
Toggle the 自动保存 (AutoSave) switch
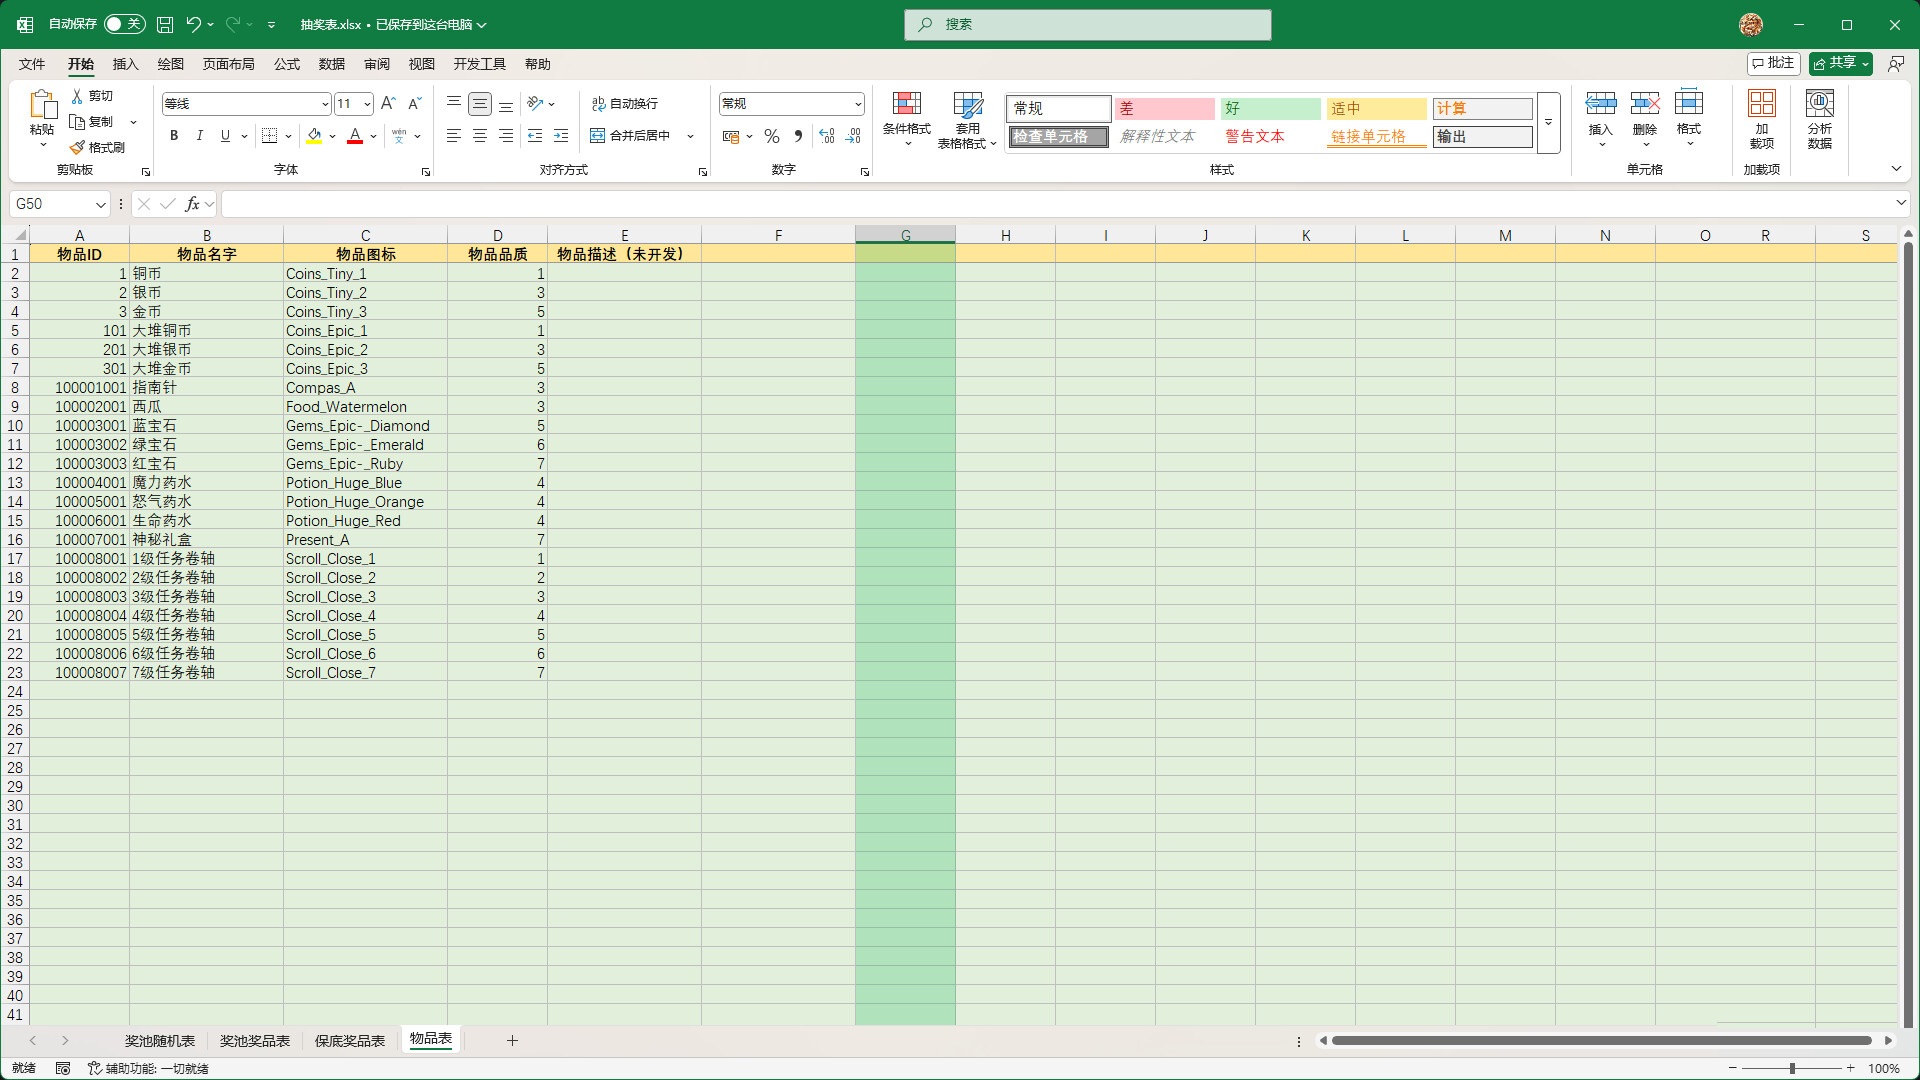(x=124, y=23)
